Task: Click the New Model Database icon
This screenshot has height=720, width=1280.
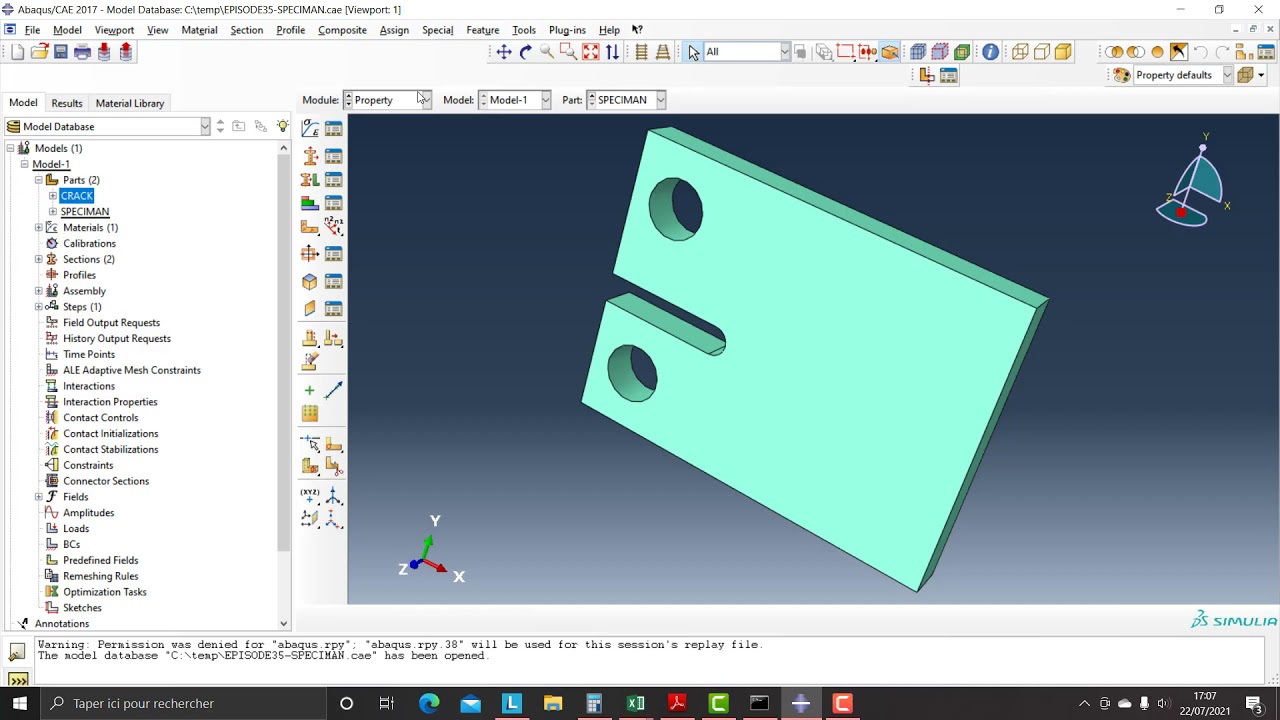Action: [x=18, y=52]
